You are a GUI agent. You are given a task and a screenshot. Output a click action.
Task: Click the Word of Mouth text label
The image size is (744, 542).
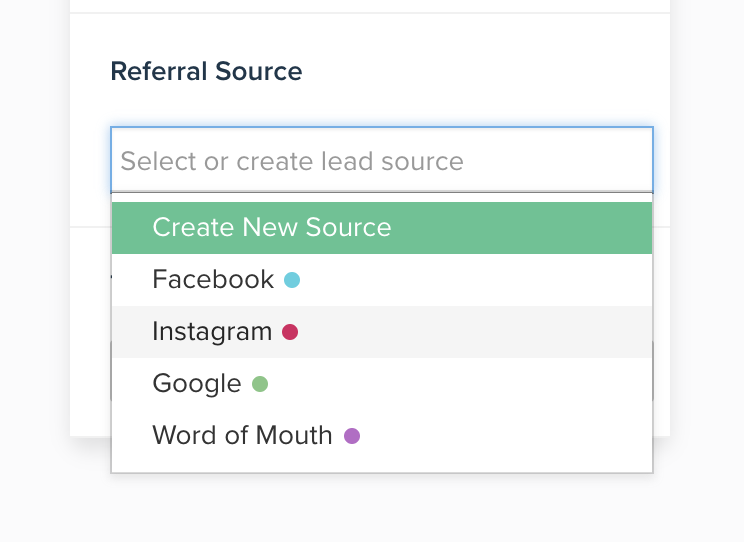tap(242, 436)
